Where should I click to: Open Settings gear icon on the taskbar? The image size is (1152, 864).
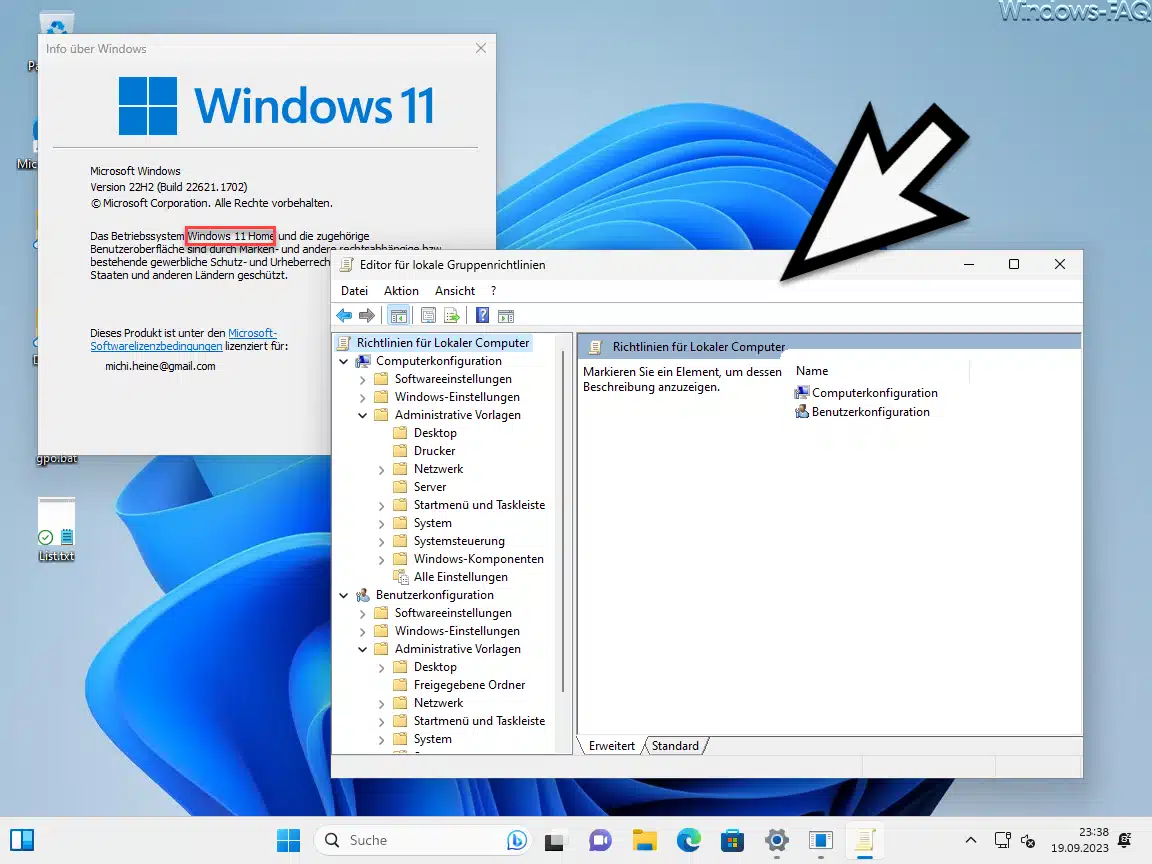(x=777, y=840)
